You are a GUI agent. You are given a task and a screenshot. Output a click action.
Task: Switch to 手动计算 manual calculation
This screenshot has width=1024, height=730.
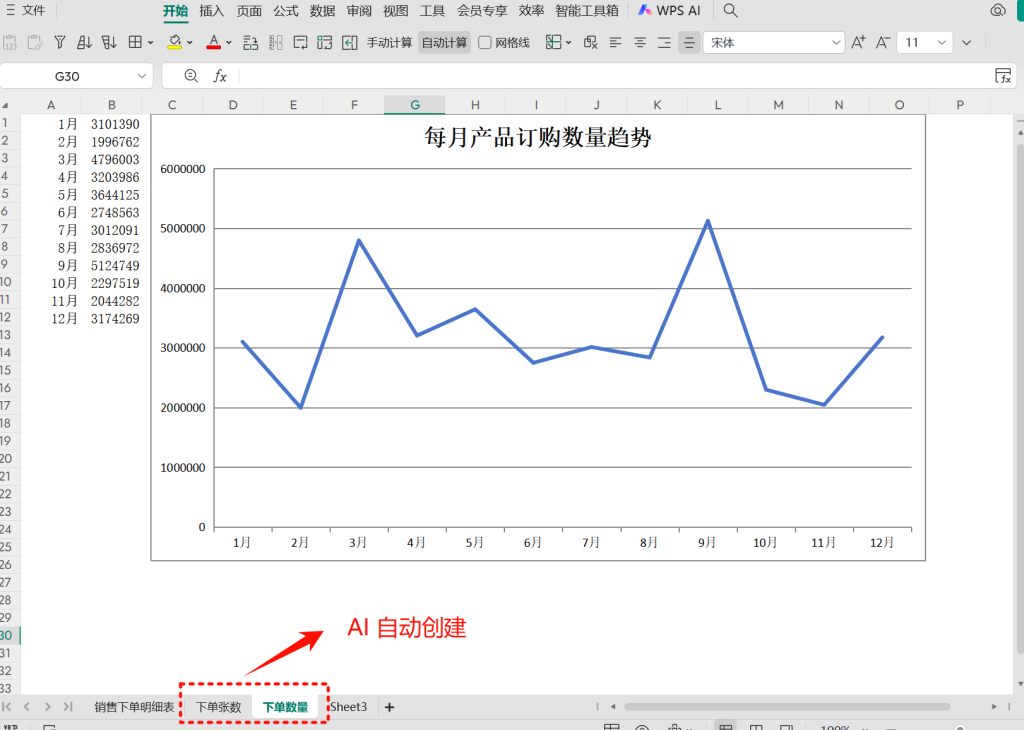point(389,42)
